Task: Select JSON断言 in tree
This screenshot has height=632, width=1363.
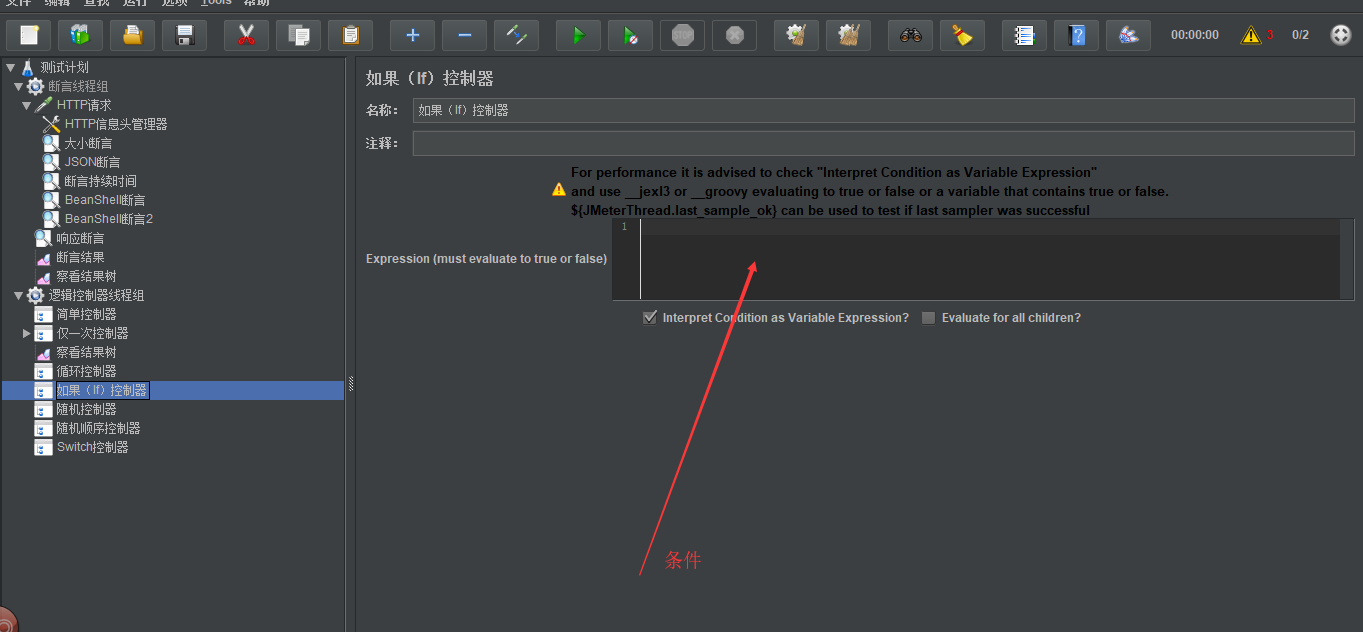Action: [92, 162]
